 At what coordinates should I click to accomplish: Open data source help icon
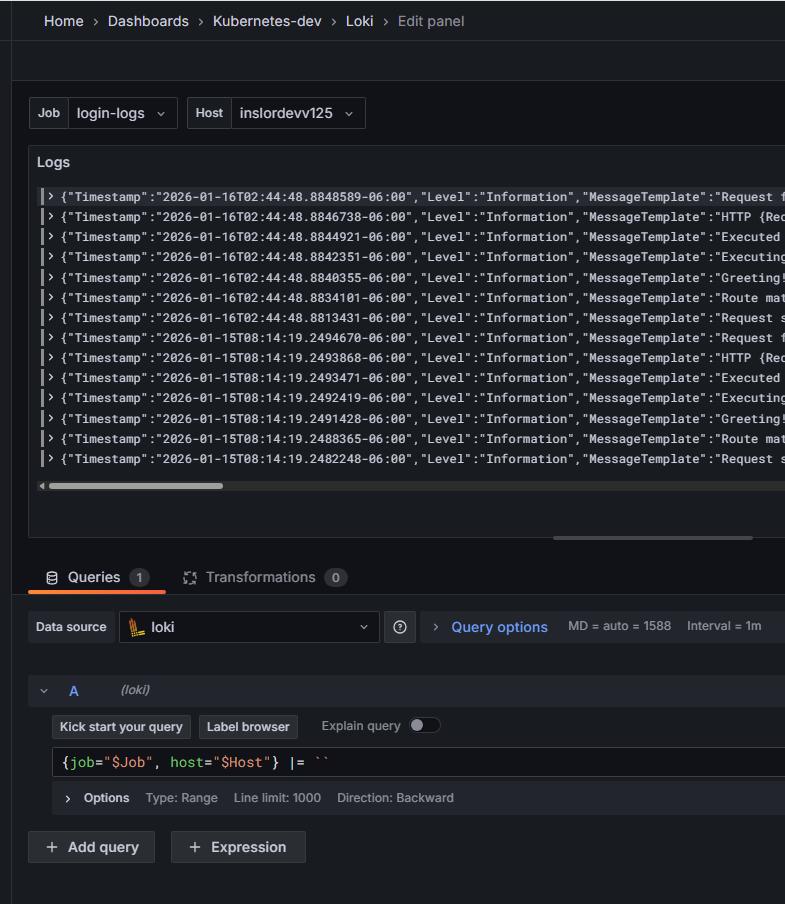tap(400, 627)
